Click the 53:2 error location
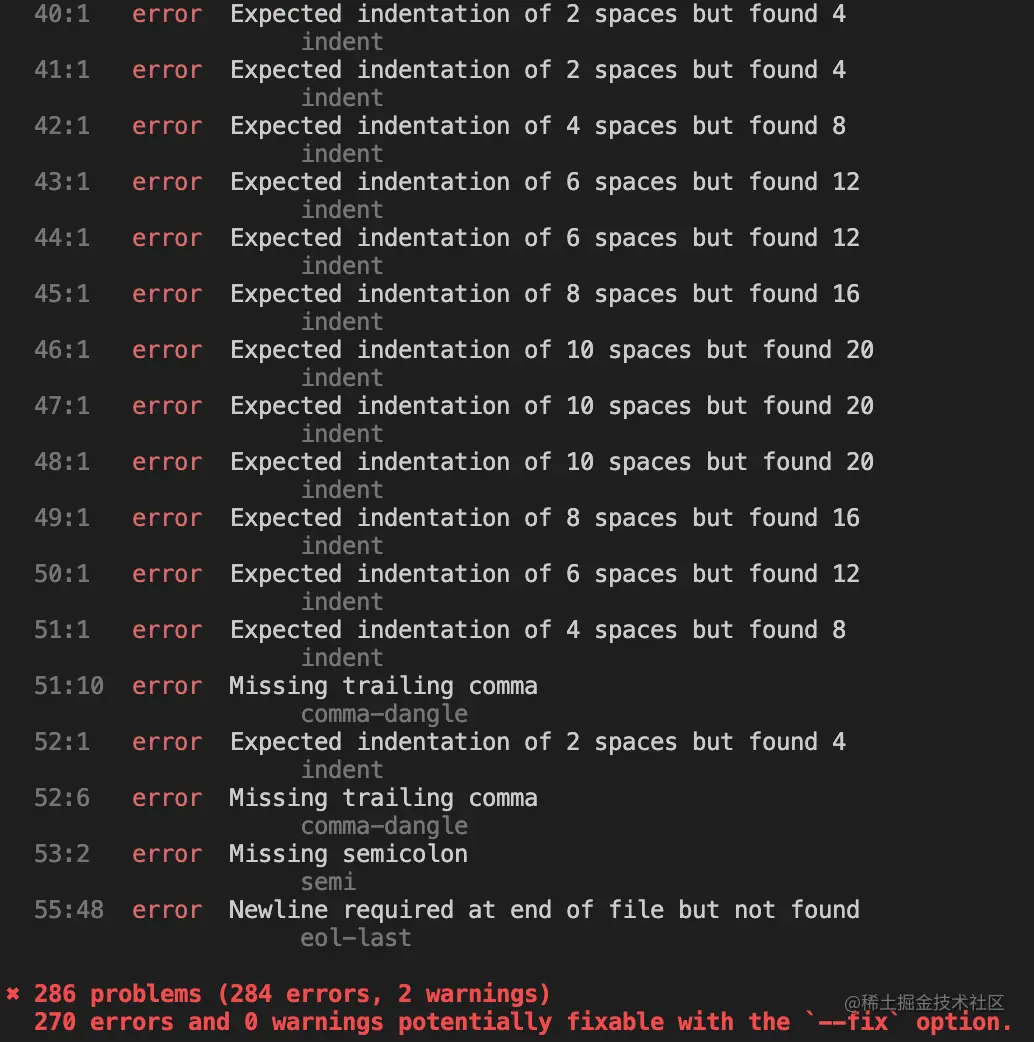 click(x=62, y=855)
